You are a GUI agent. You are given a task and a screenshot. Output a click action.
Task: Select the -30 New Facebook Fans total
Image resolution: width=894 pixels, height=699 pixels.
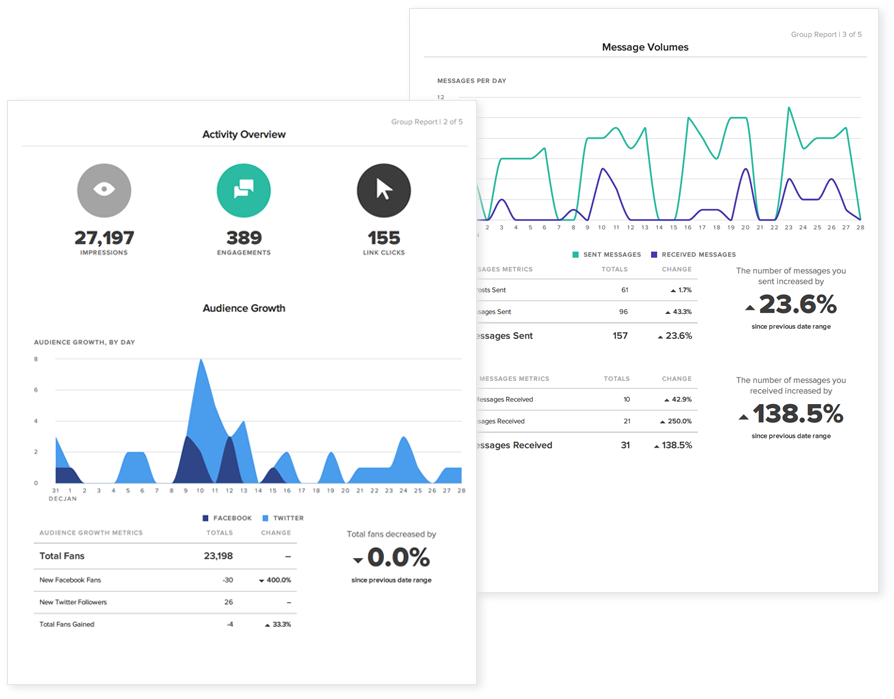coord(228,580)
